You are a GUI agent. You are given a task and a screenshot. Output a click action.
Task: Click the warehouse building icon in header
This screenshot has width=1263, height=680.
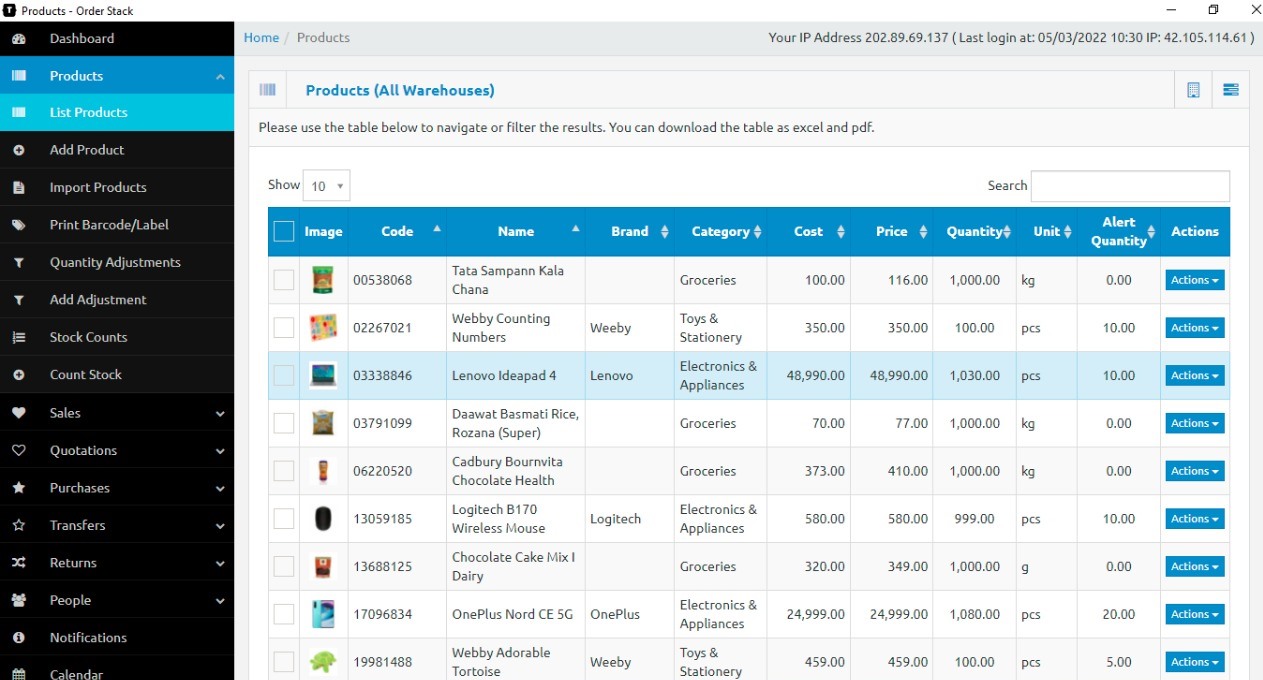1193,90
